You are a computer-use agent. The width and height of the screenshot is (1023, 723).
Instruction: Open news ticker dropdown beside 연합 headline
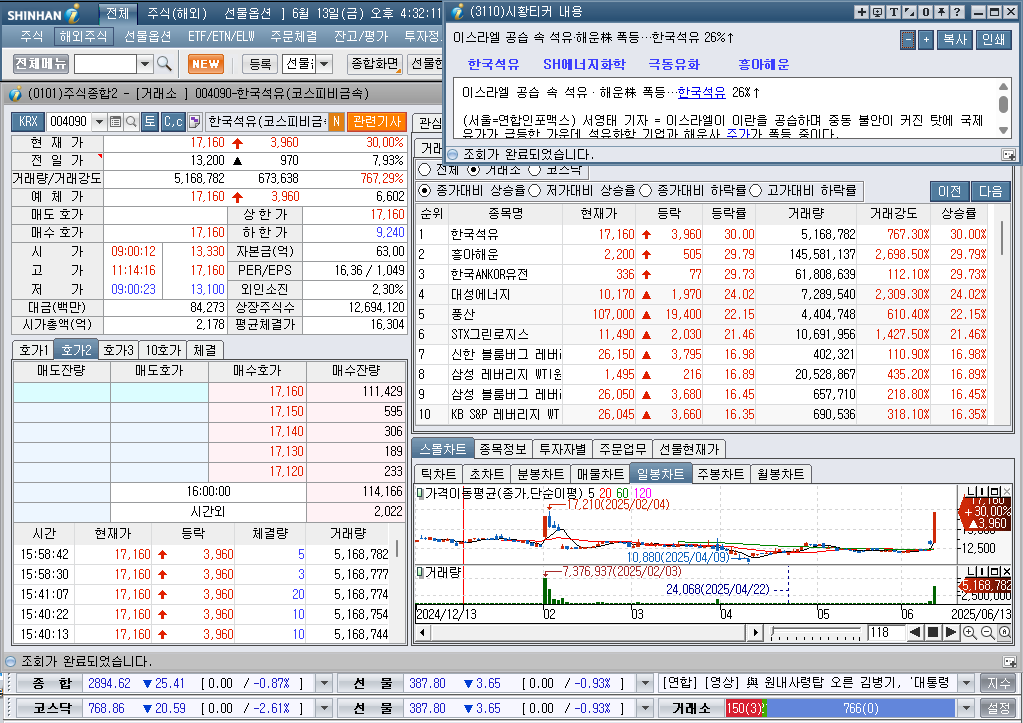coord(966,684)
